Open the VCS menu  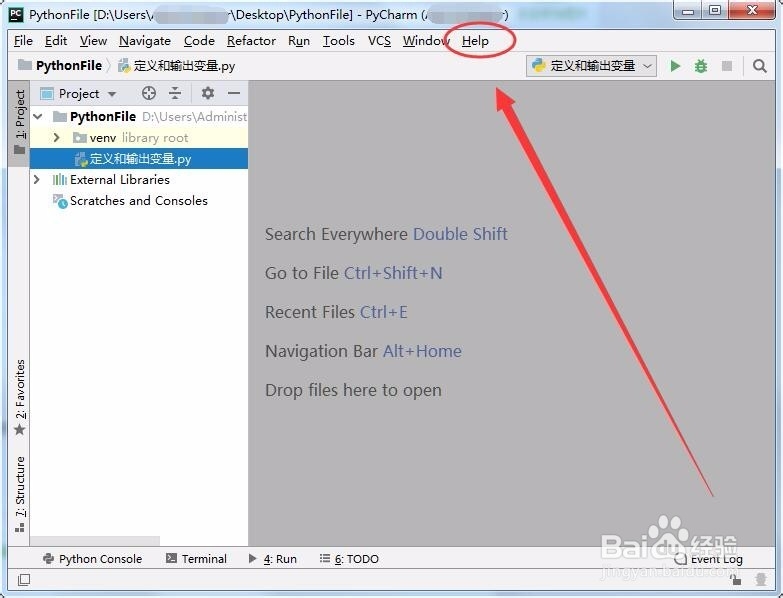point(380,41)
